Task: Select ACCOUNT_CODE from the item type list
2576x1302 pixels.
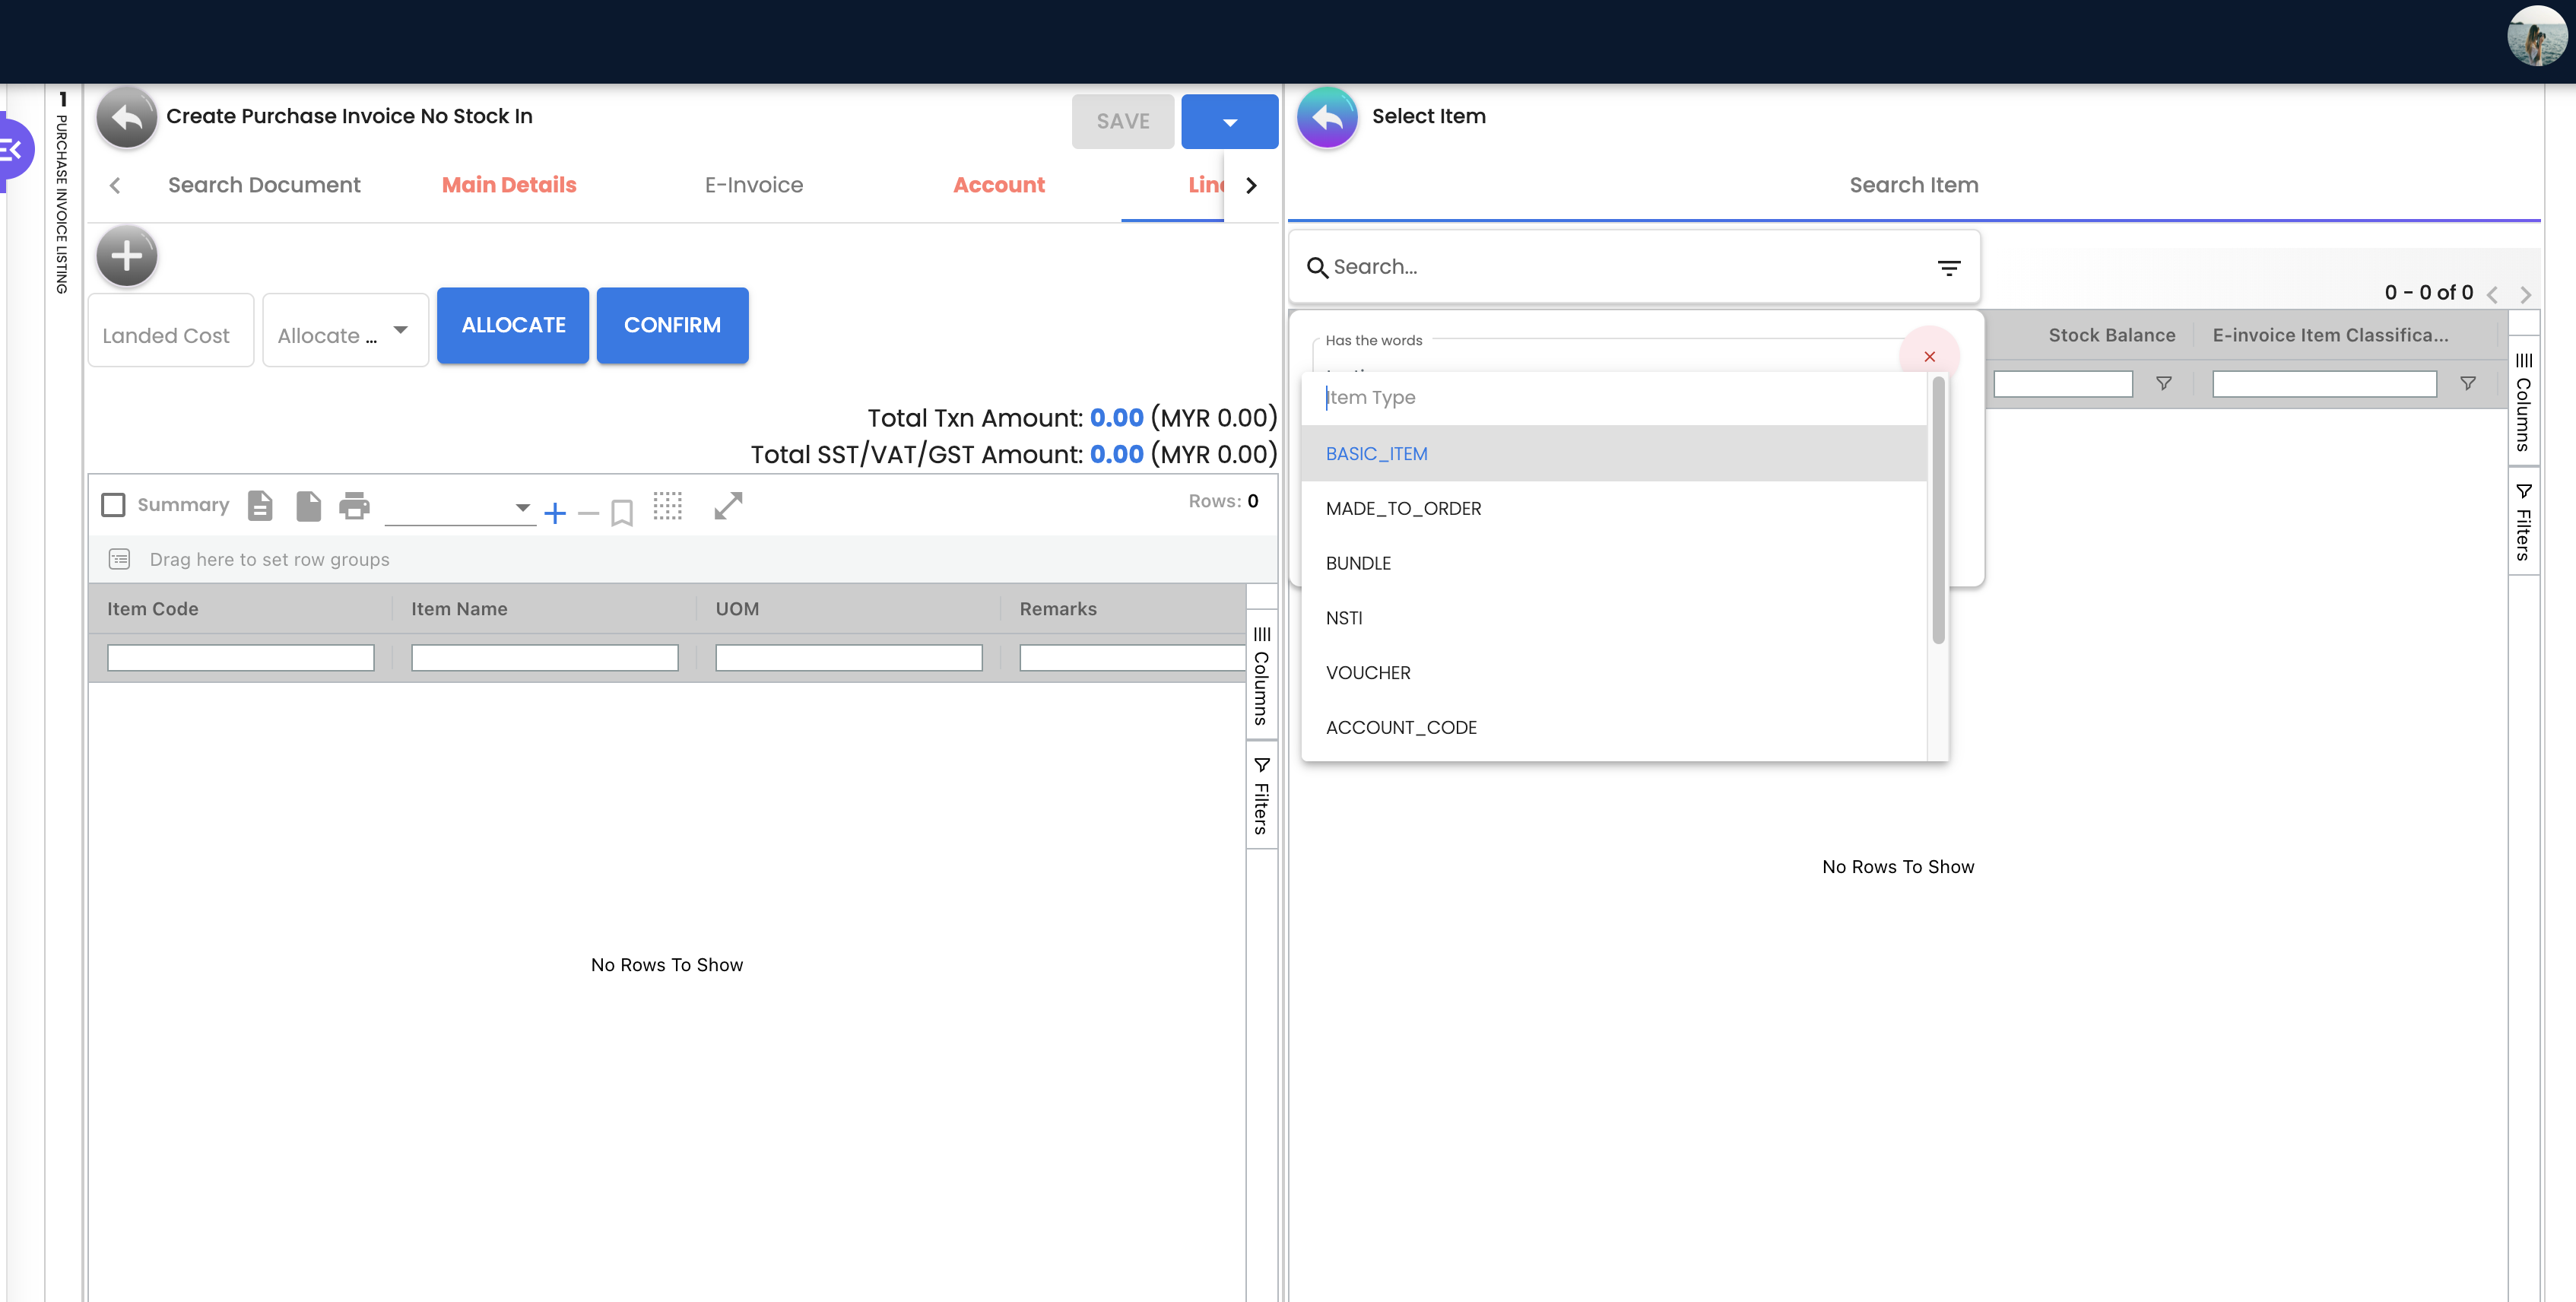Action: pos(1613,728)
